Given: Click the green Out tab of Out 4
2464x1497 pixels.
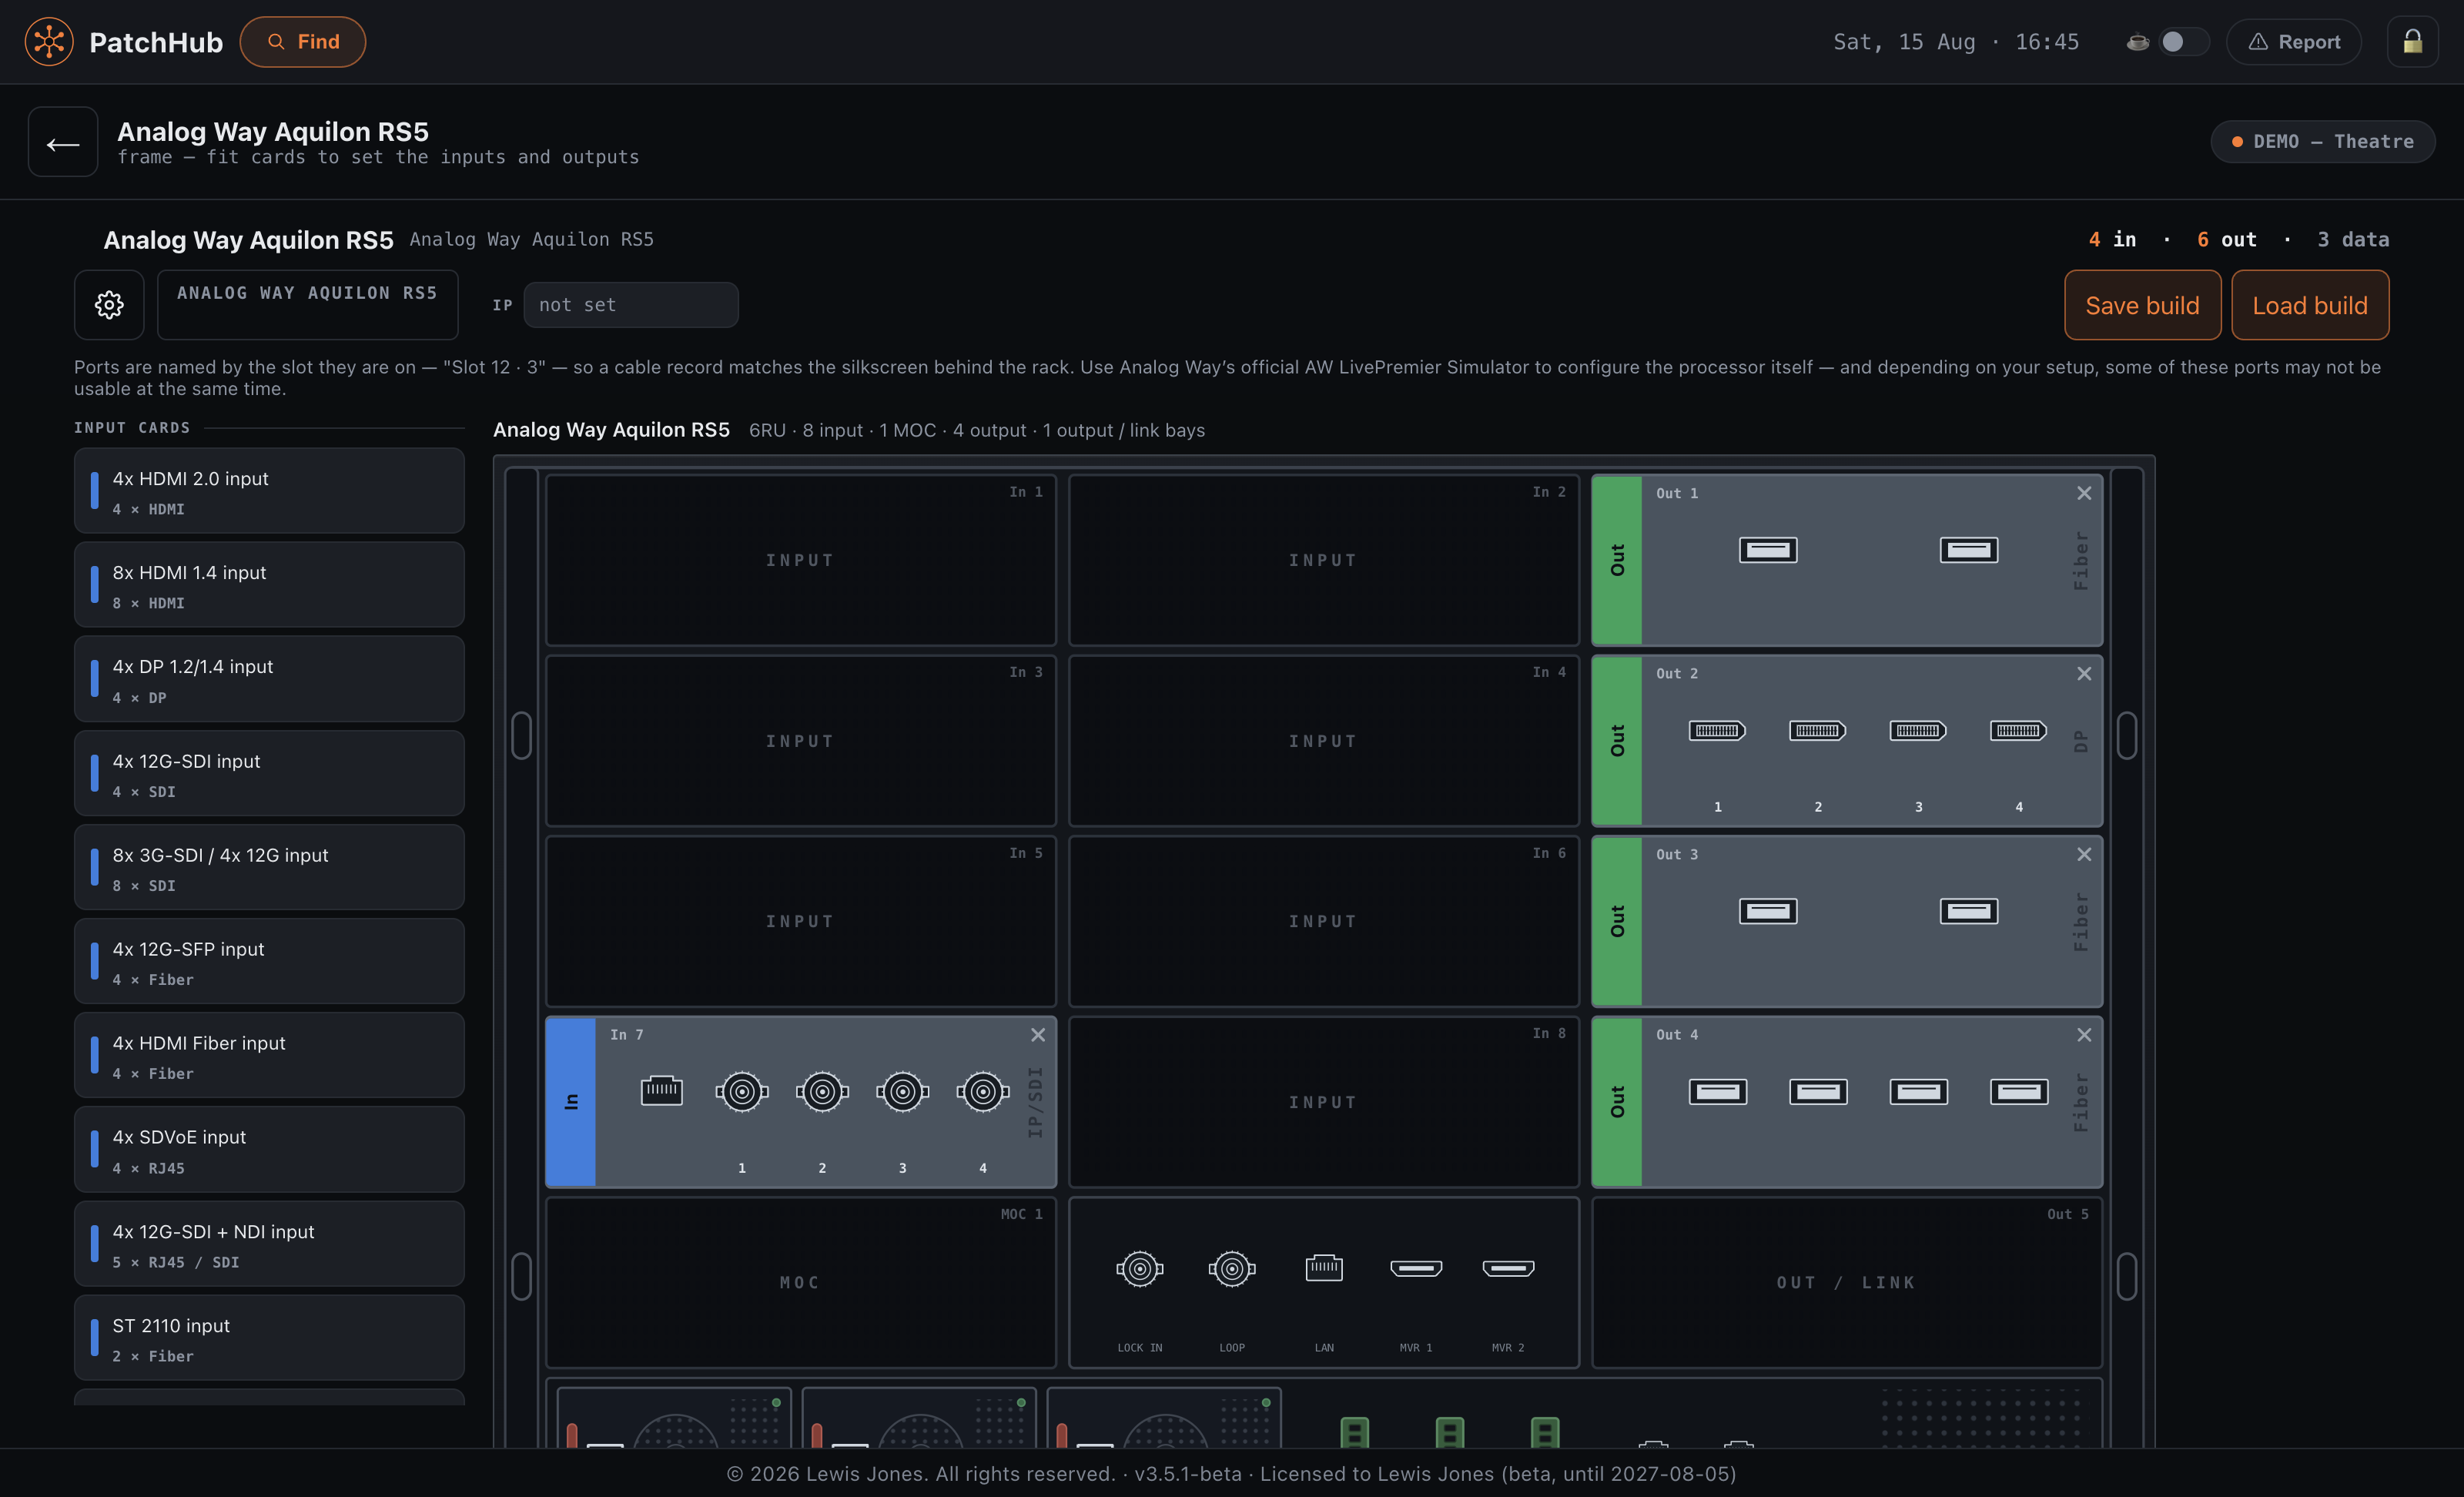Looking at the screenshot, I should [1617, 1102].
